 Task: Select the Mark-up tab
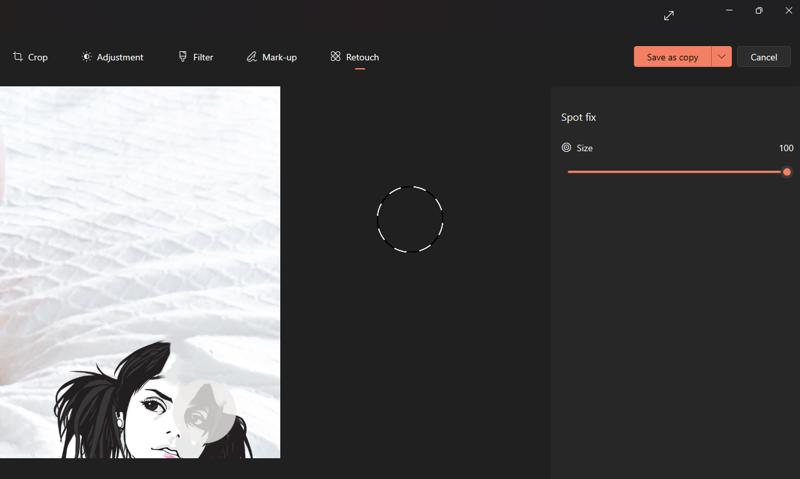tap(272, 57)
